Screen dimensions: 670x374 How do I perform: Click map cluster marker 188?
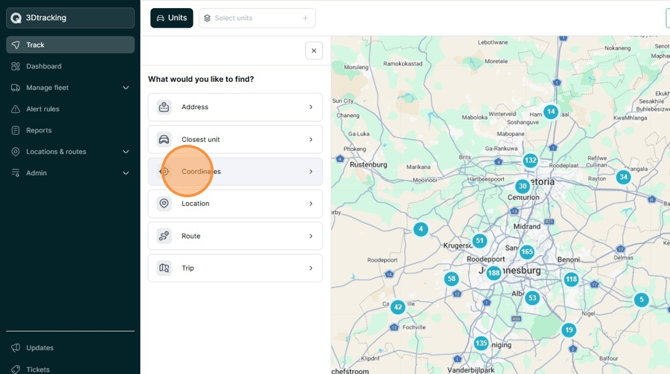tap(494, 273)
